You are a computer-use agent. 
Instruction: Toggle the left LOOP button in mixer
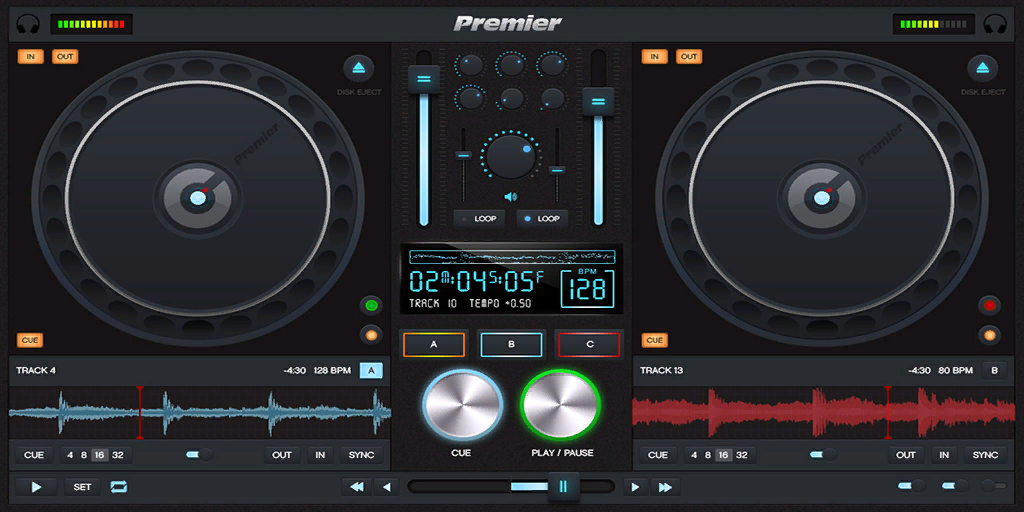click(479, 219)
